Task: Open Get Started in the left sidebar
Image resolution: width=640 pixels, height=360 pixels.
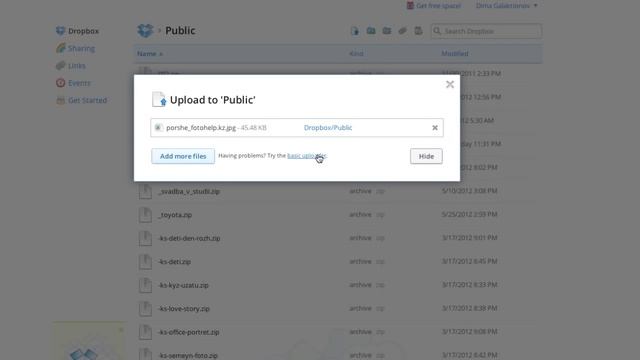Action: tap(87, 100)
